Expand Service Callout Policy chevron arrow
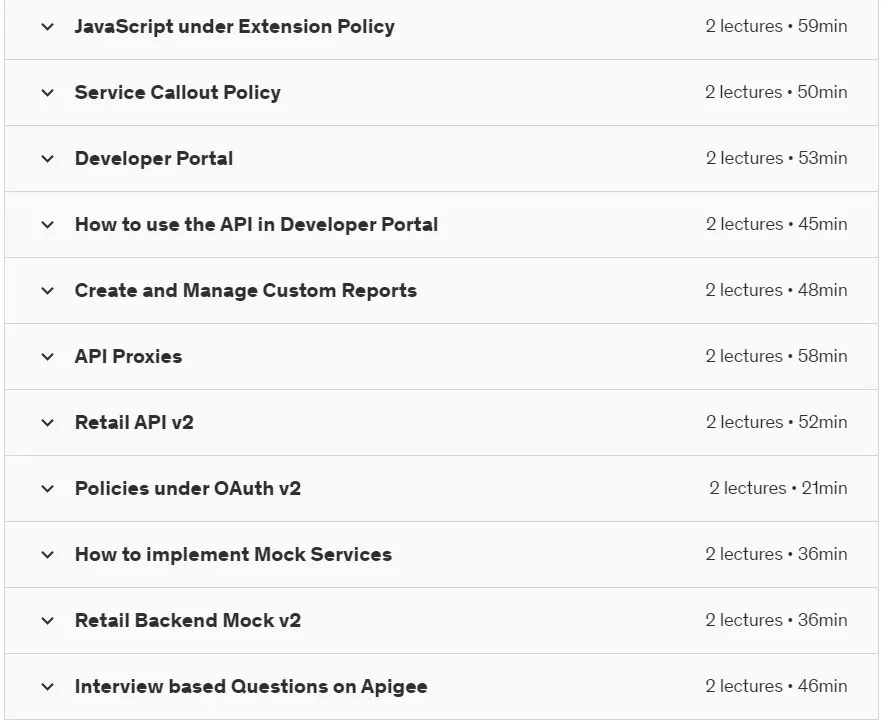 click(48, 92)
